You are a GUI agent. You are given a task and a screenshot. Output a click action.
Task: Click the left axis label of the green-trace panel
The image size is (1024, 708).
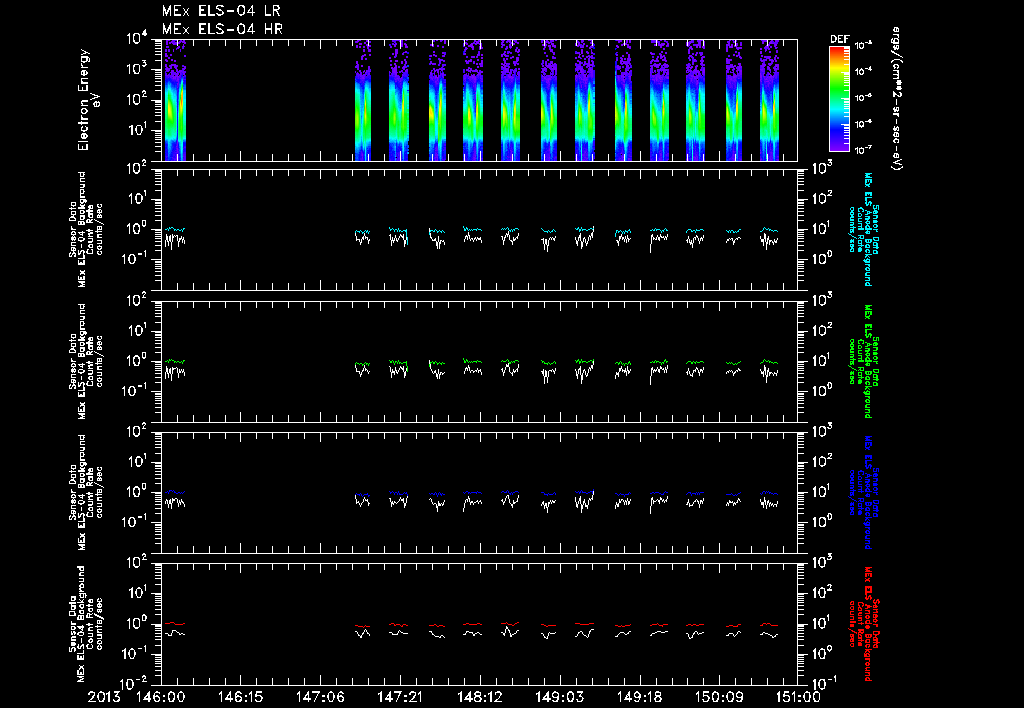click(86, 361)
